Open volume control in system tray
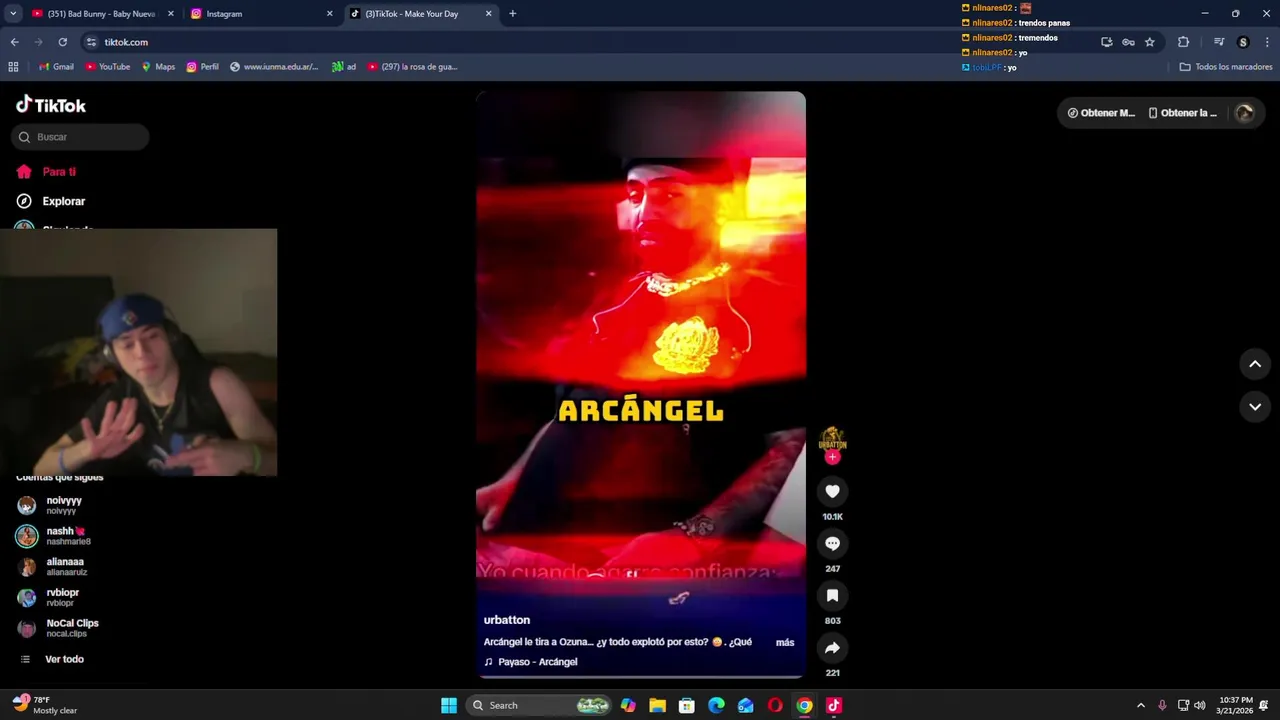This screenshot has height=720, width=1280. 1199,705
